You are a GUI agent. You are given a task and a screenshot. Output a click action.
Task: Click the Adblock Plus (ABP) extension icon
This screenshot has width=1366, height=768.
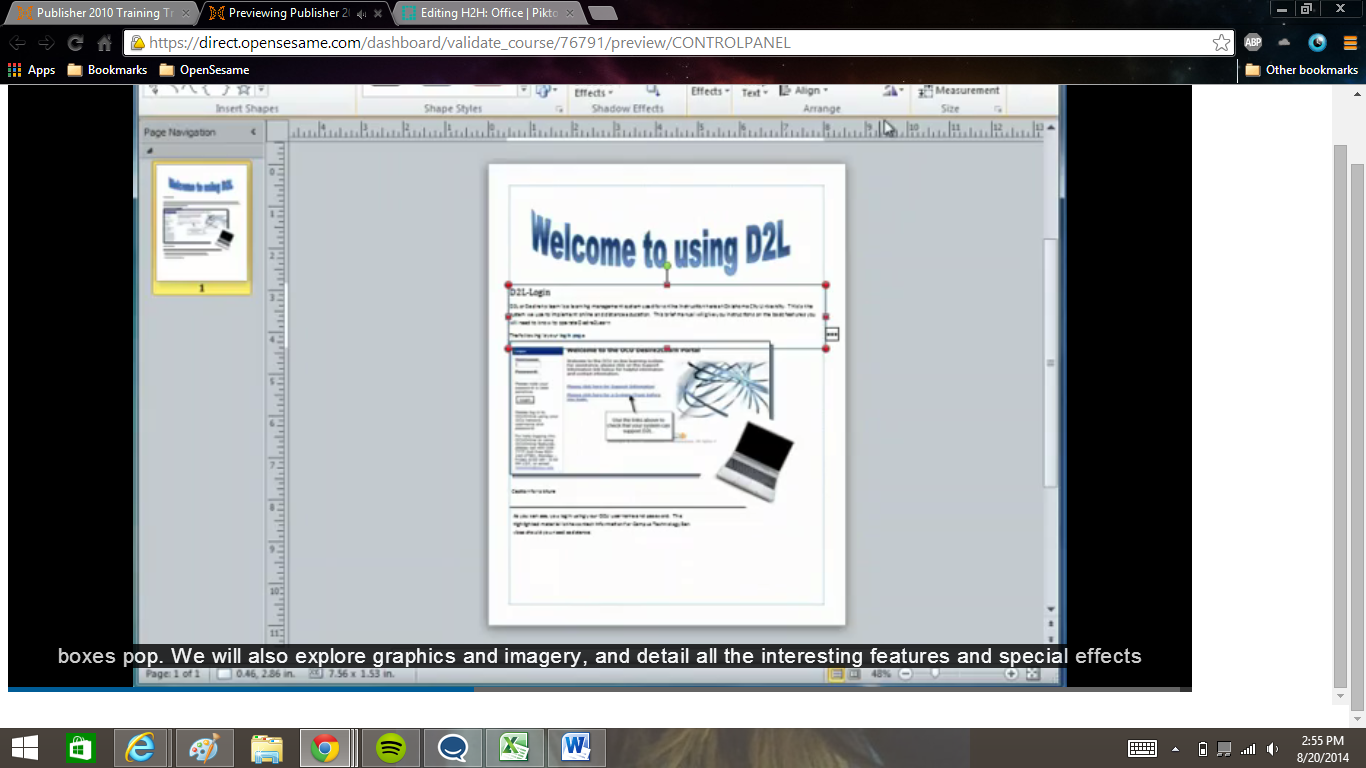pos(1253,43)
